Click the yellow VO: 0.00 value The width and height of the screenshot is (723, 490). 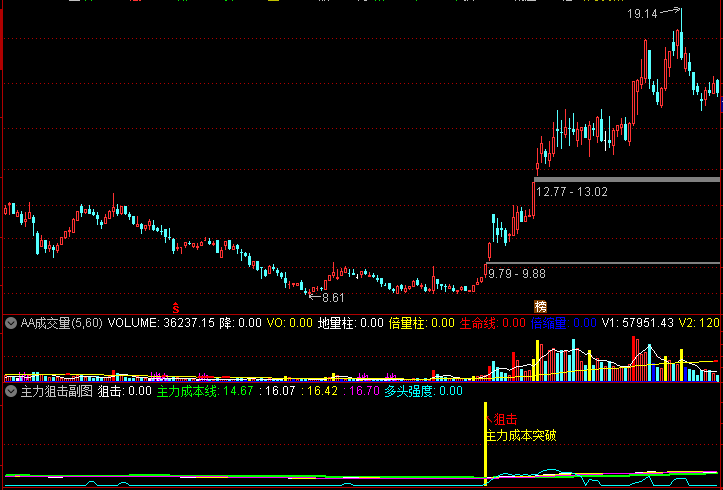(x=290, y=323)
